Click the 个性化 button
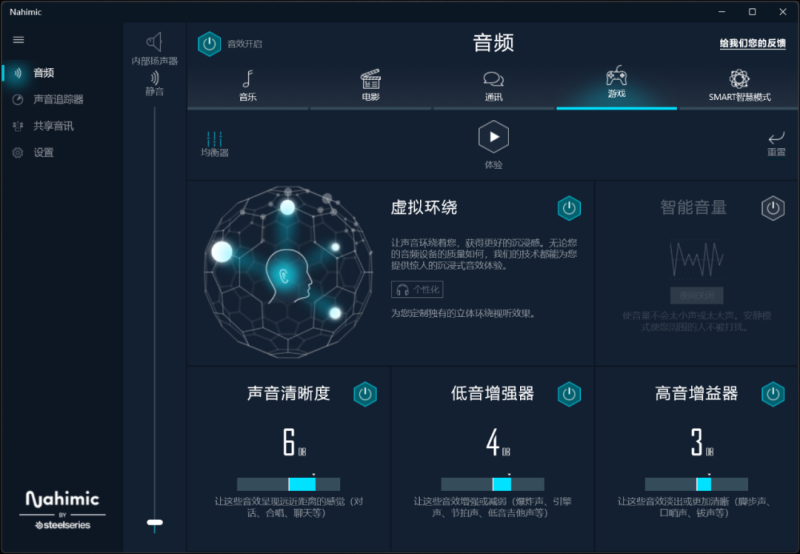This screenshot has width=800, height=554. (417, 290)
